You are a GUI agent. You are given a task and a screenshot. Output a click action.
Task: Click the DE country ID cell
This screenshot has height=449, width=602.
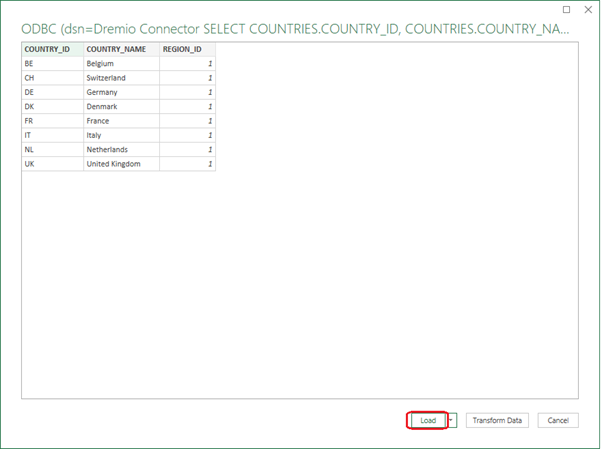[52, 92]
